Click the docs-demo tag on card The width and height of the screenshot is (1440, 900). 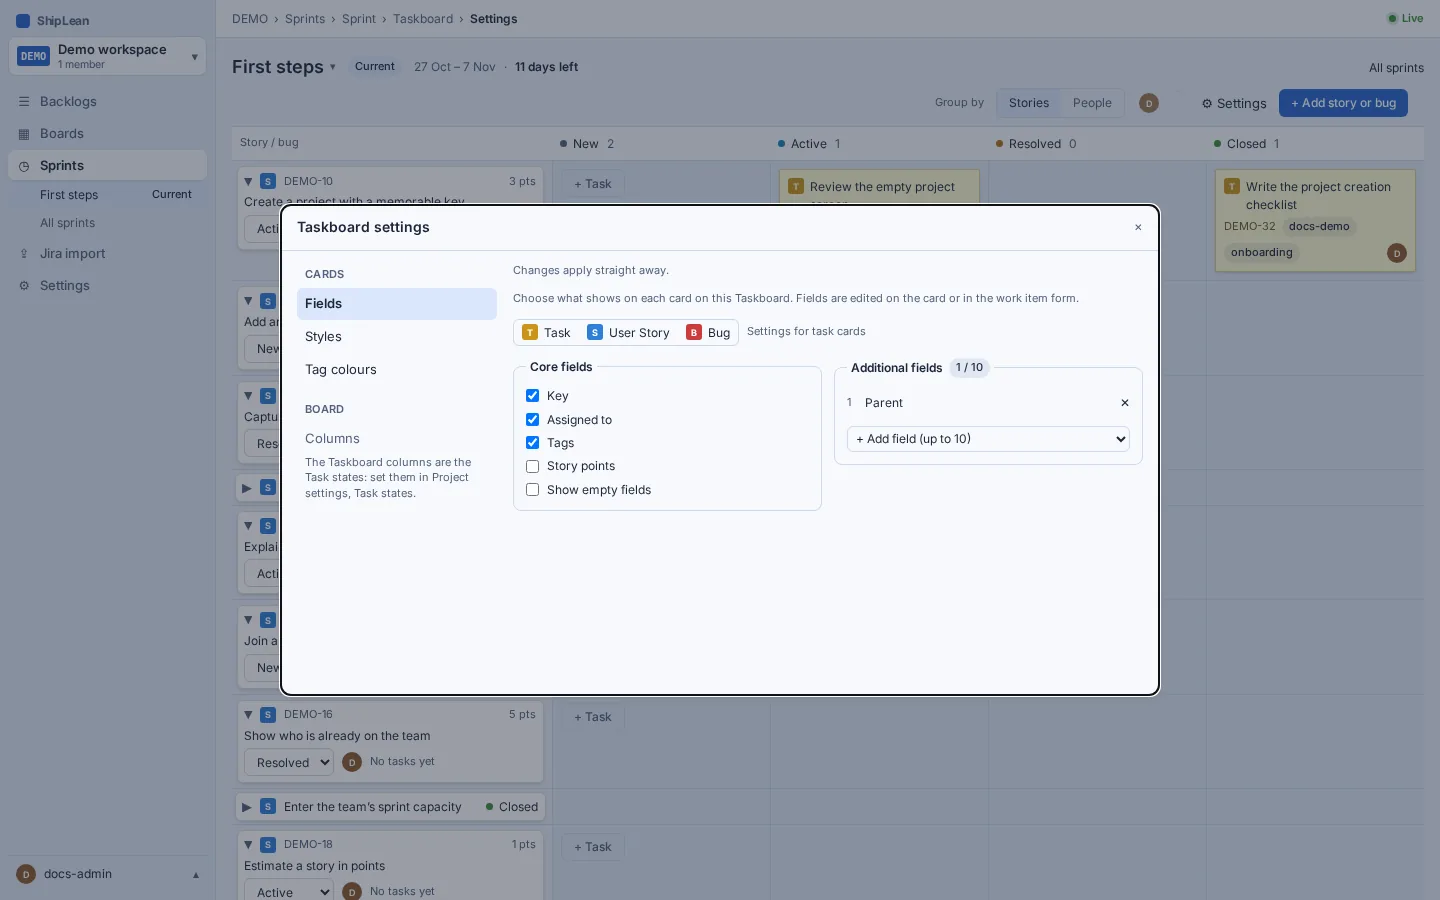1319,227
